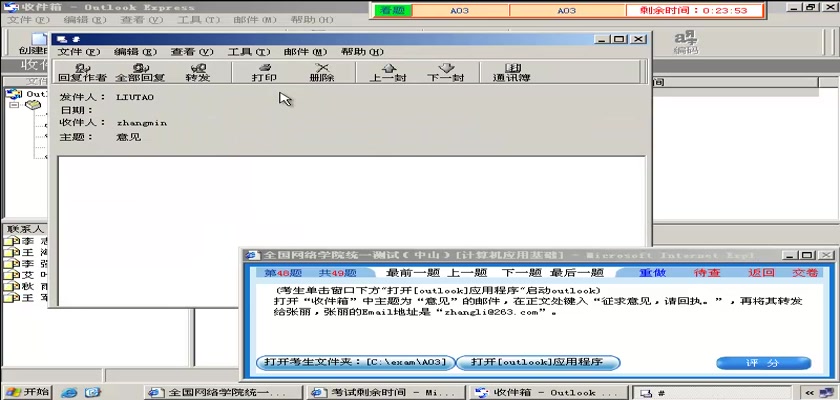840x400 pixels.
Task: Click recipient zhangmin in message header
Action: click(x=141, y=123)
